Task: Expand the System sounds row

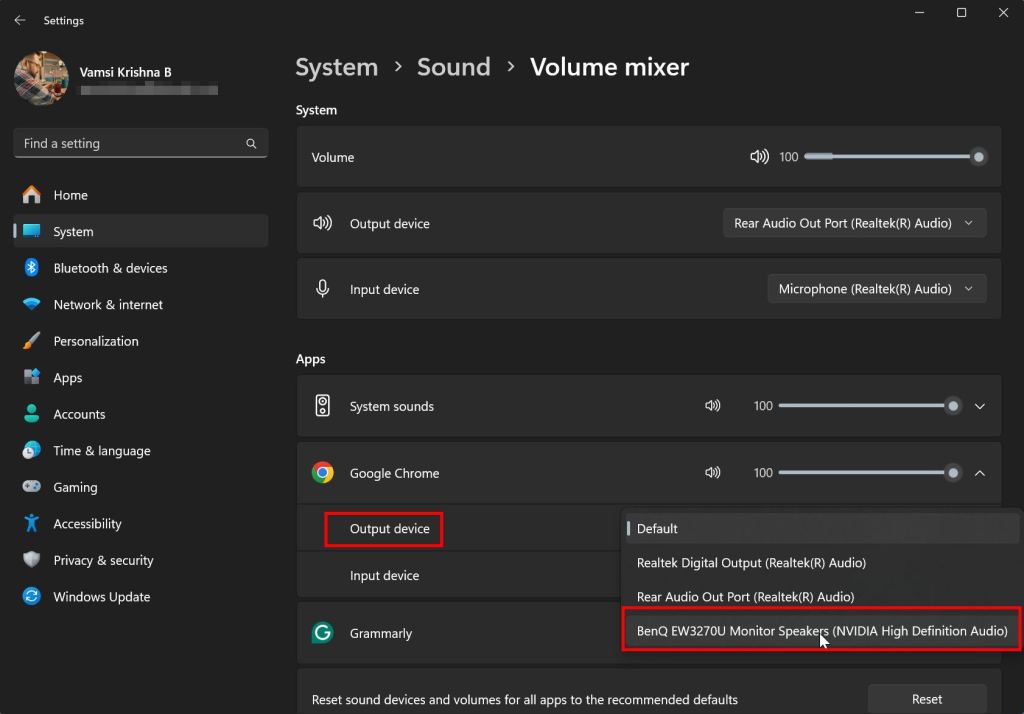Action: (x=980, y=406)
